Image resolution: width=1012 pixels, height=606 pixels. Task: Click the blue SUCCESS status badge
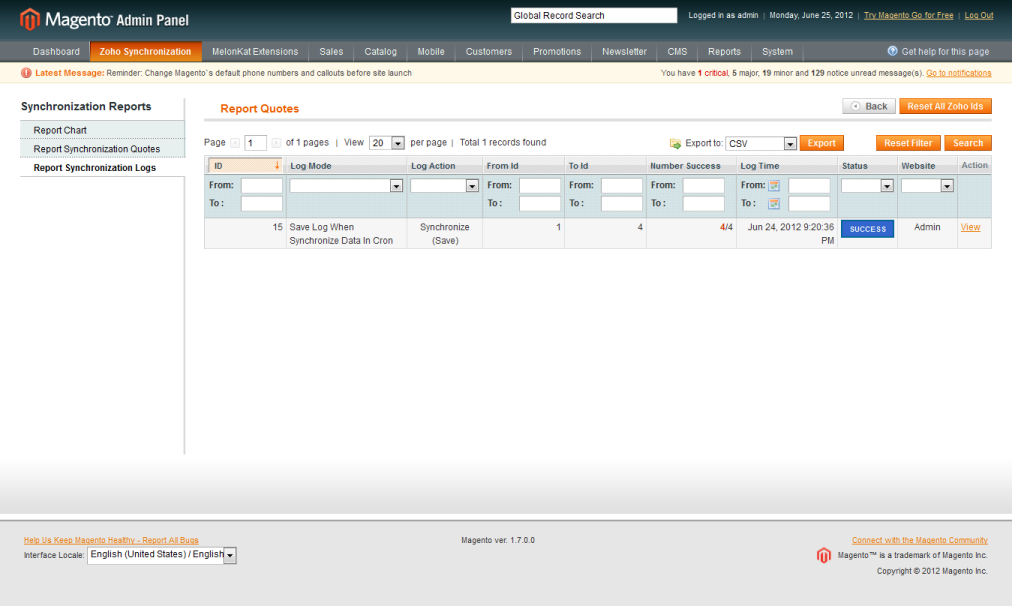(x=867, y=229)
